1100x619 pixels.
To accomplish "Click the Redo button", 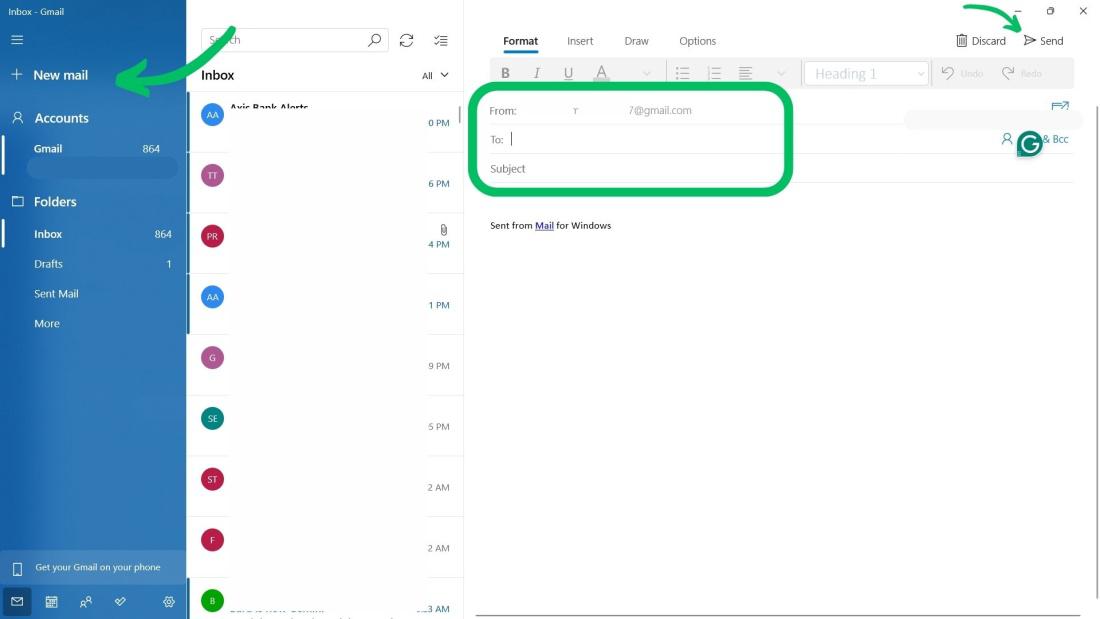I will 1022,73.
